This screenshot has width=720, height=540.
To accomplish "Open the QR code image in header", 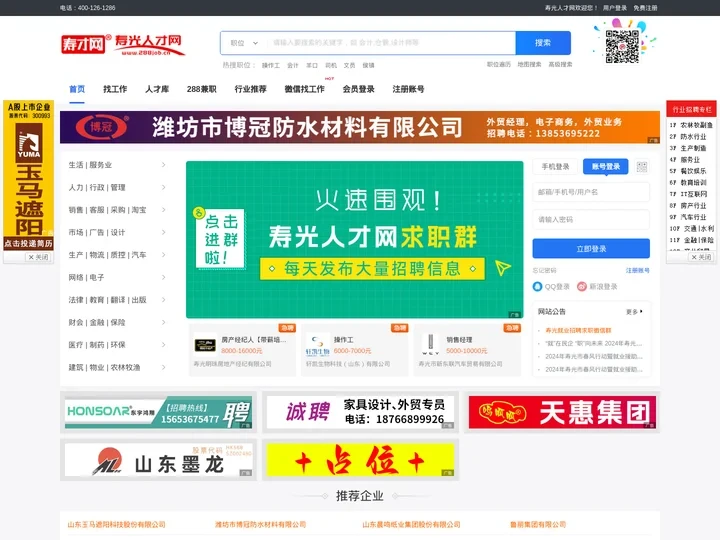I will (622, 46).
